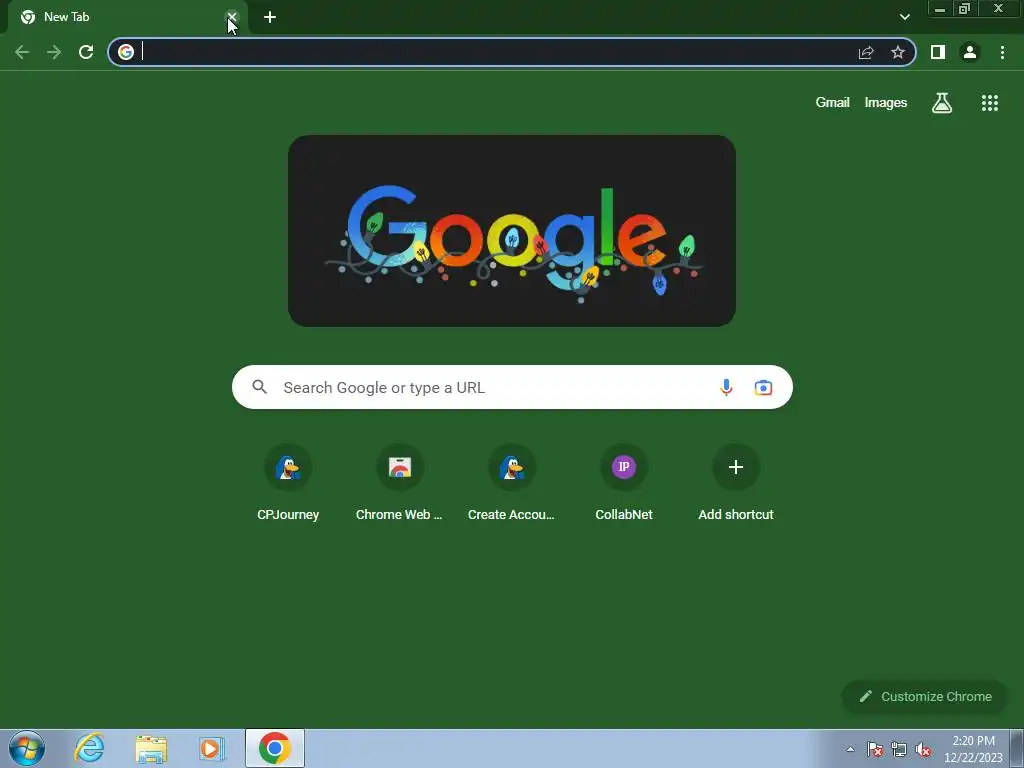Image resolution: width=1024 pixels, height=768 pixels.
Task: Click the Google holiday doodle
Action: 512,231
